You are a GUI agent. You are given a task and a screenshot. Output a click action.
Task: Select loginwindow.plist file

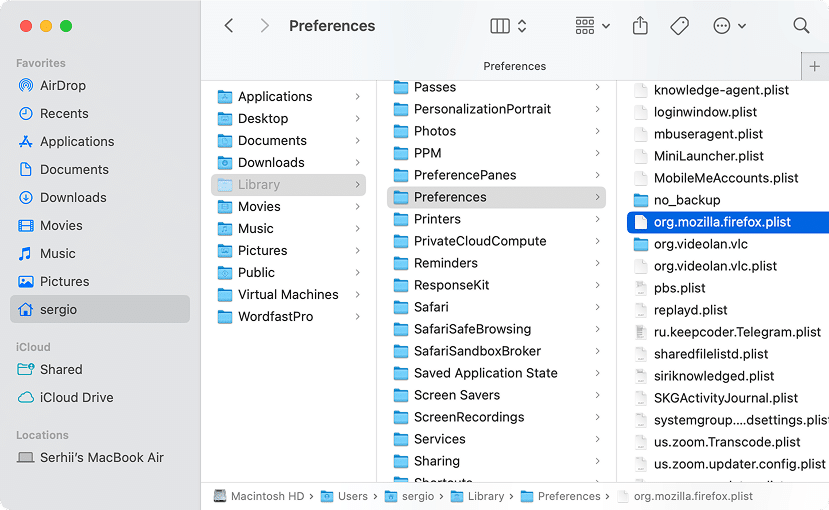tap(728, 112)
